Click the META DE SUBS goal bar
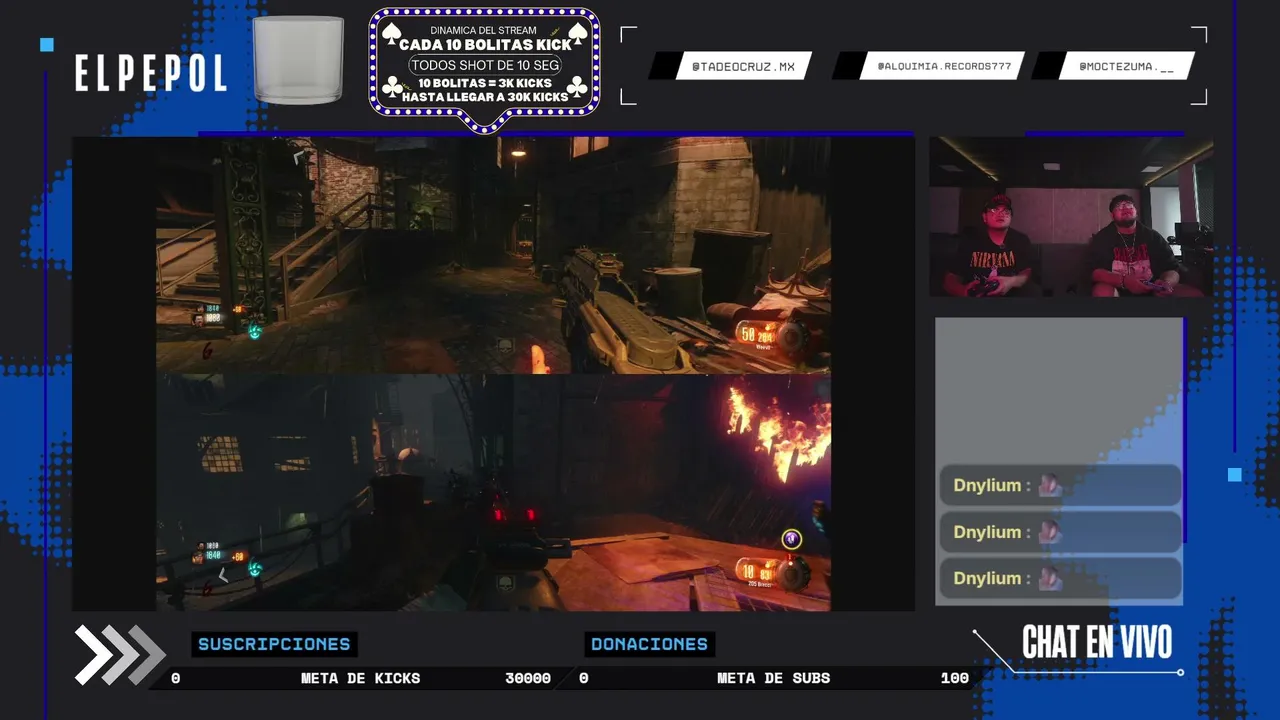Screen dimensions: 1280x720 (x=773, y=678)
